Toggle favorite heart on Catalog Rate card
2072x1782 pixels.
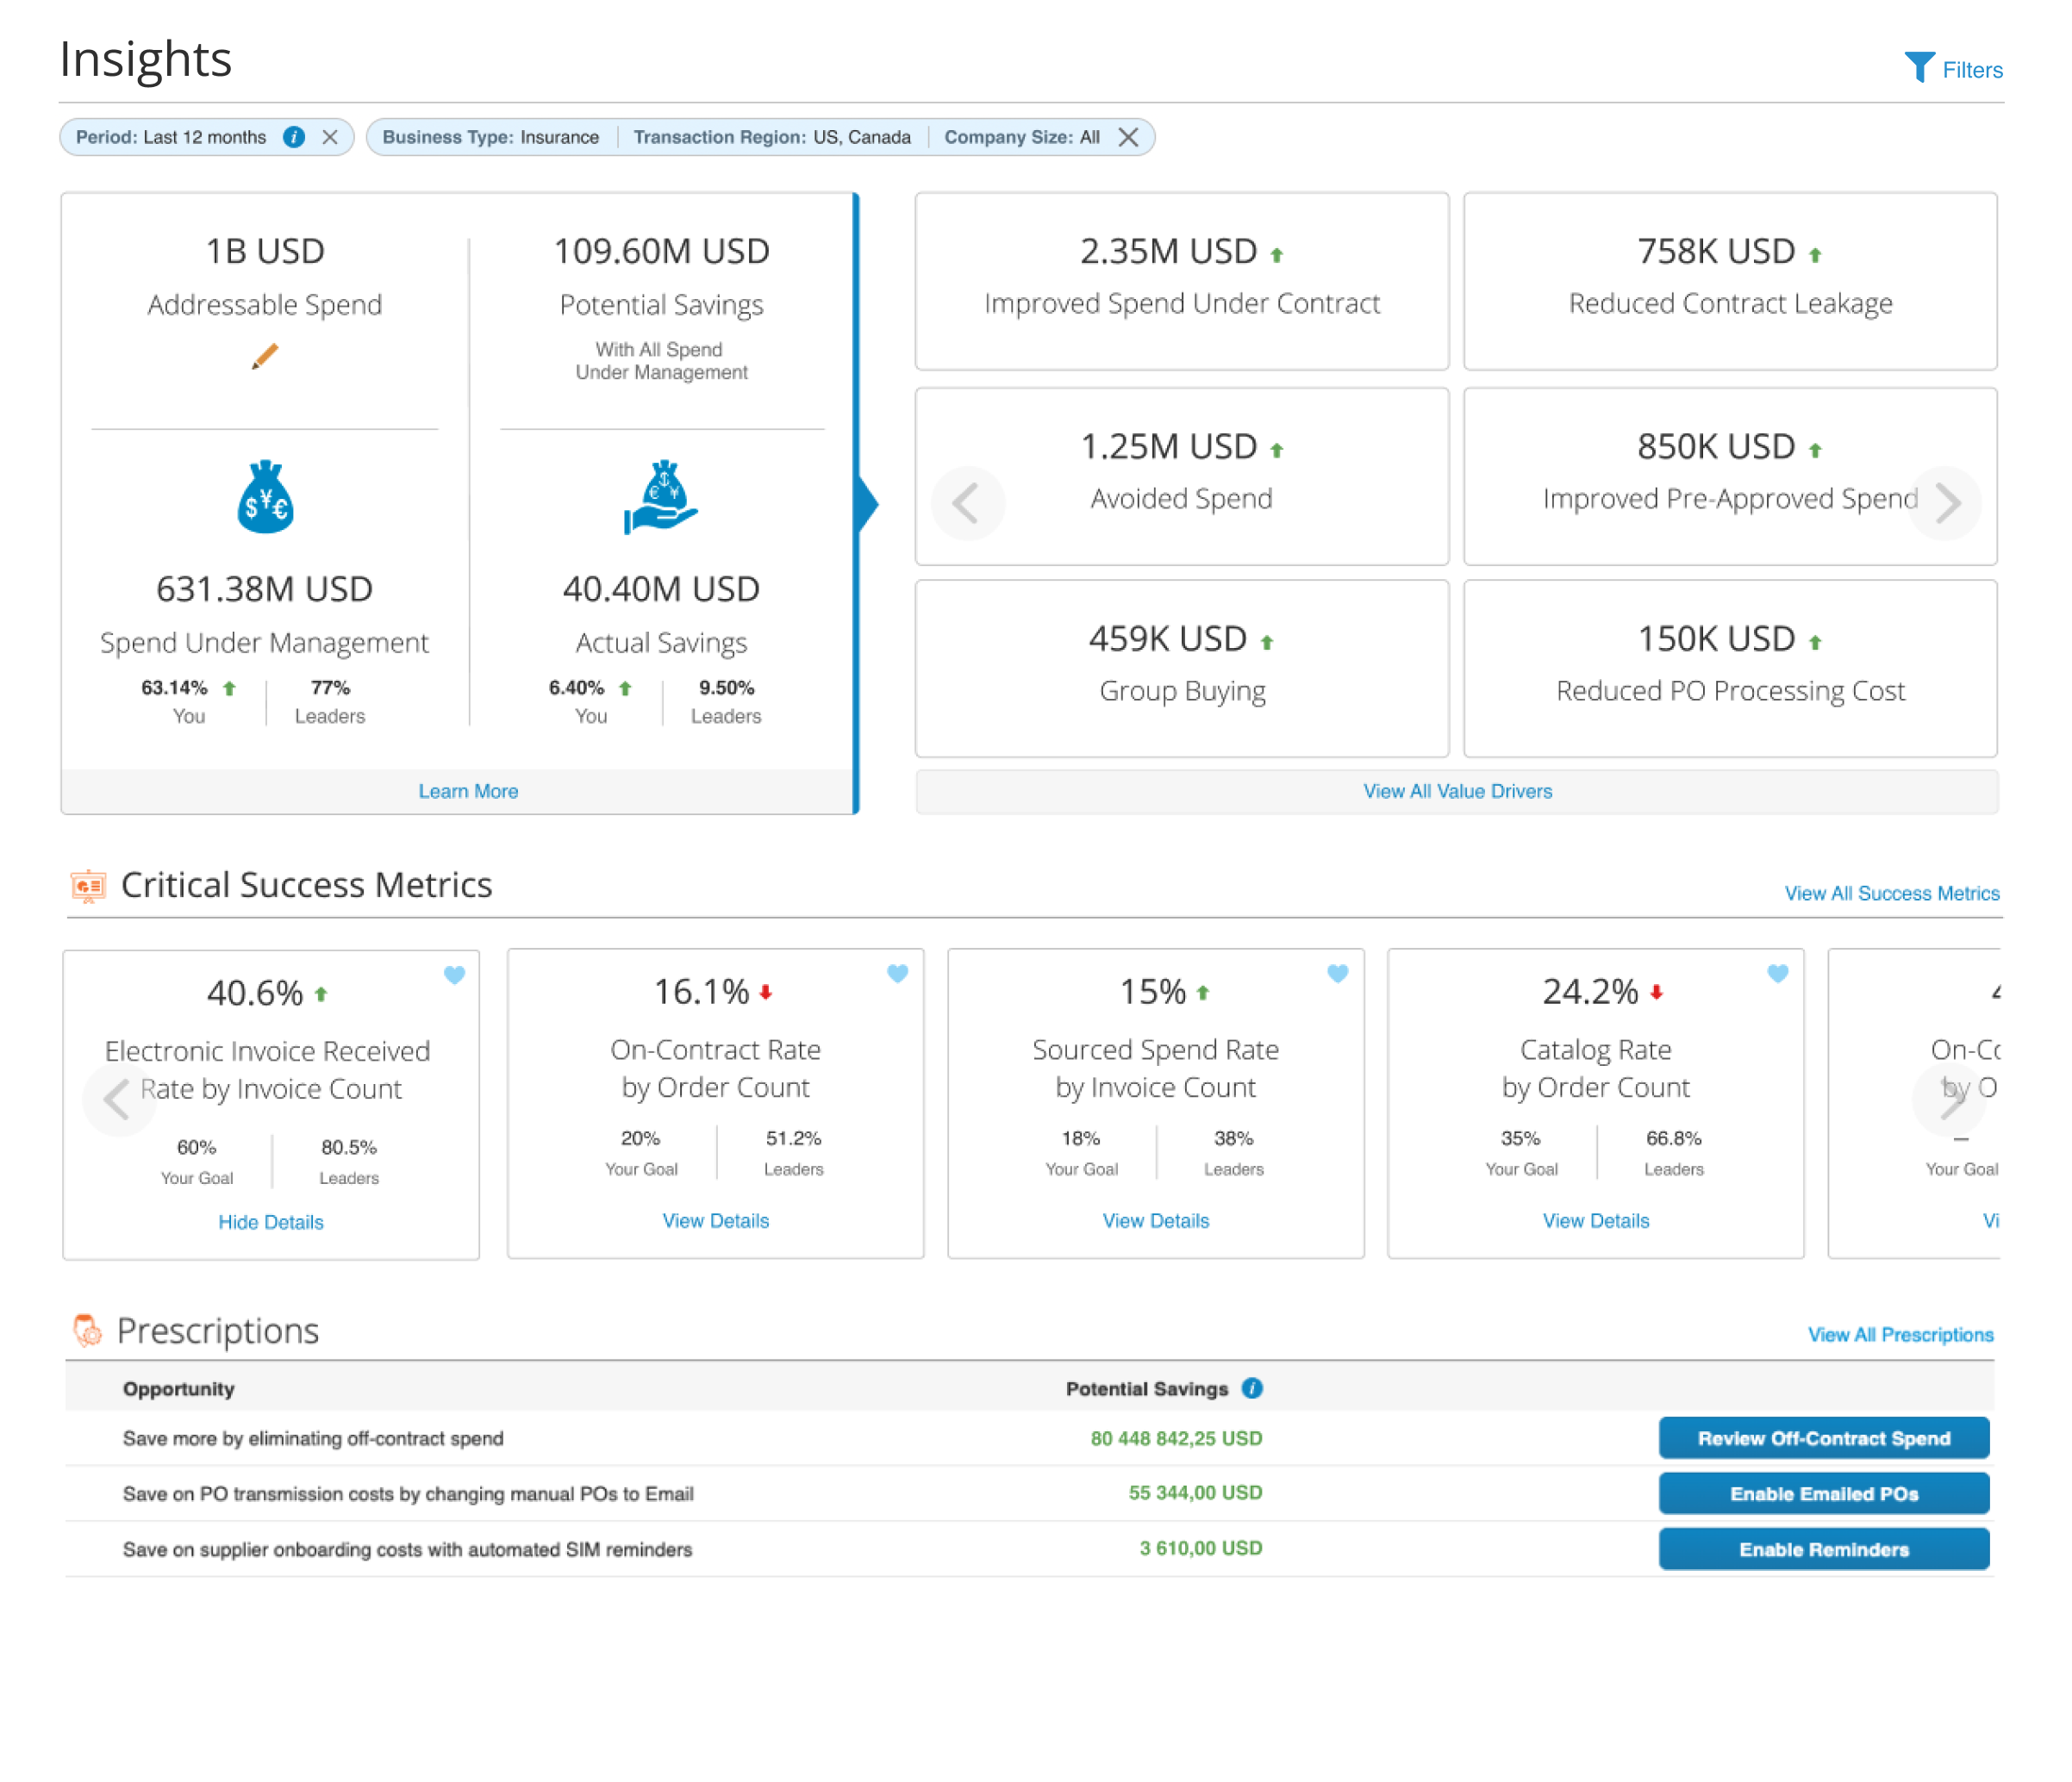click(1777, 973)
